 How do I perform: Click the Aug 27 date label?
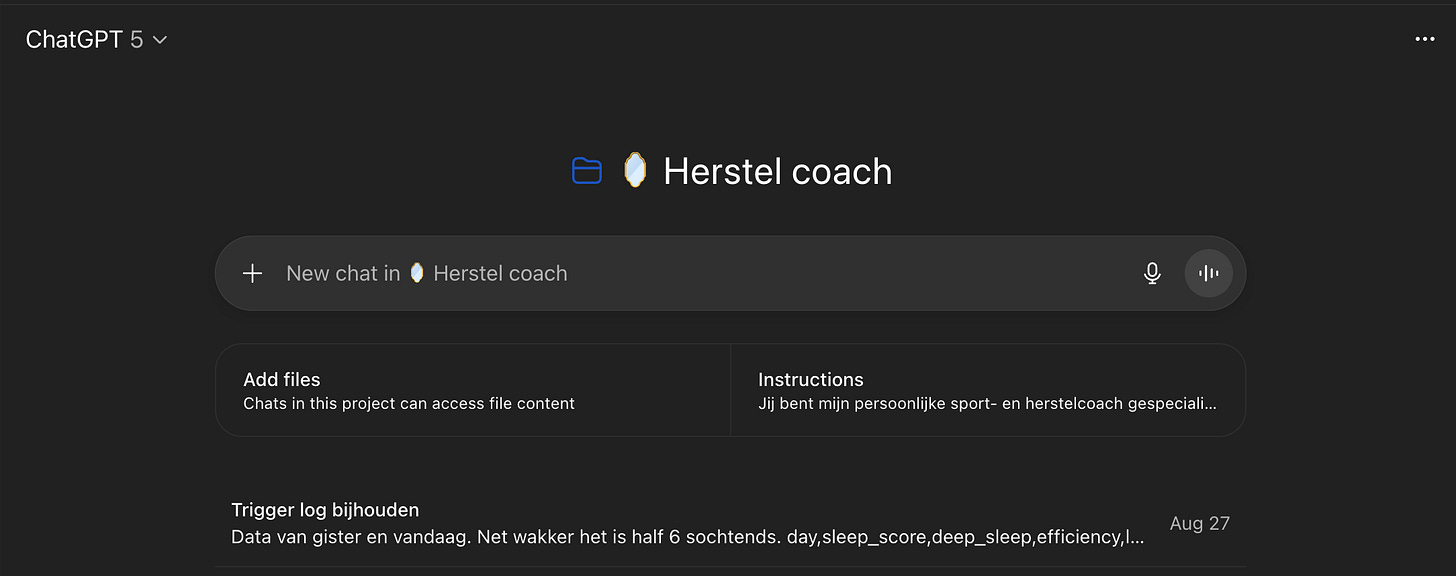pyautogui.click(x=1199, y=523)
